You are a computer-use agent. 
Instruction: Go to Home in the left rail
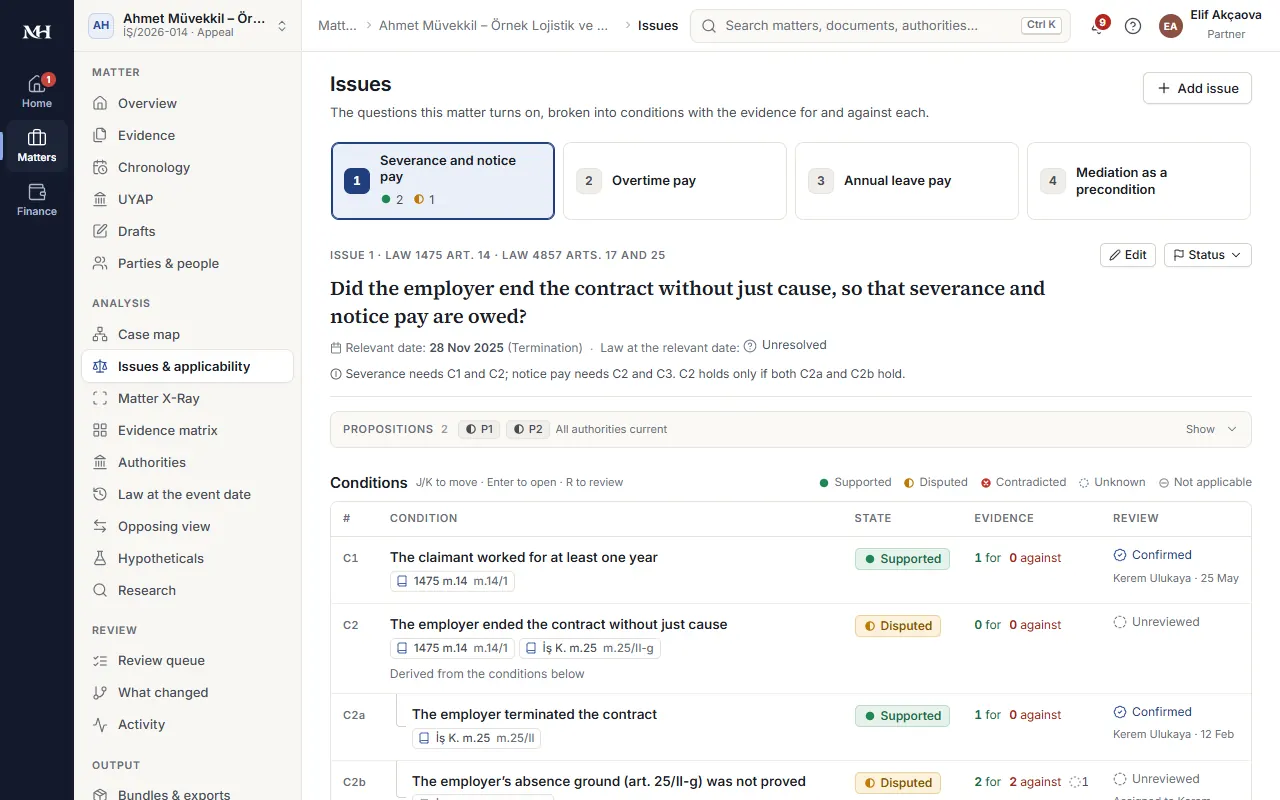[x=37, y=92]
